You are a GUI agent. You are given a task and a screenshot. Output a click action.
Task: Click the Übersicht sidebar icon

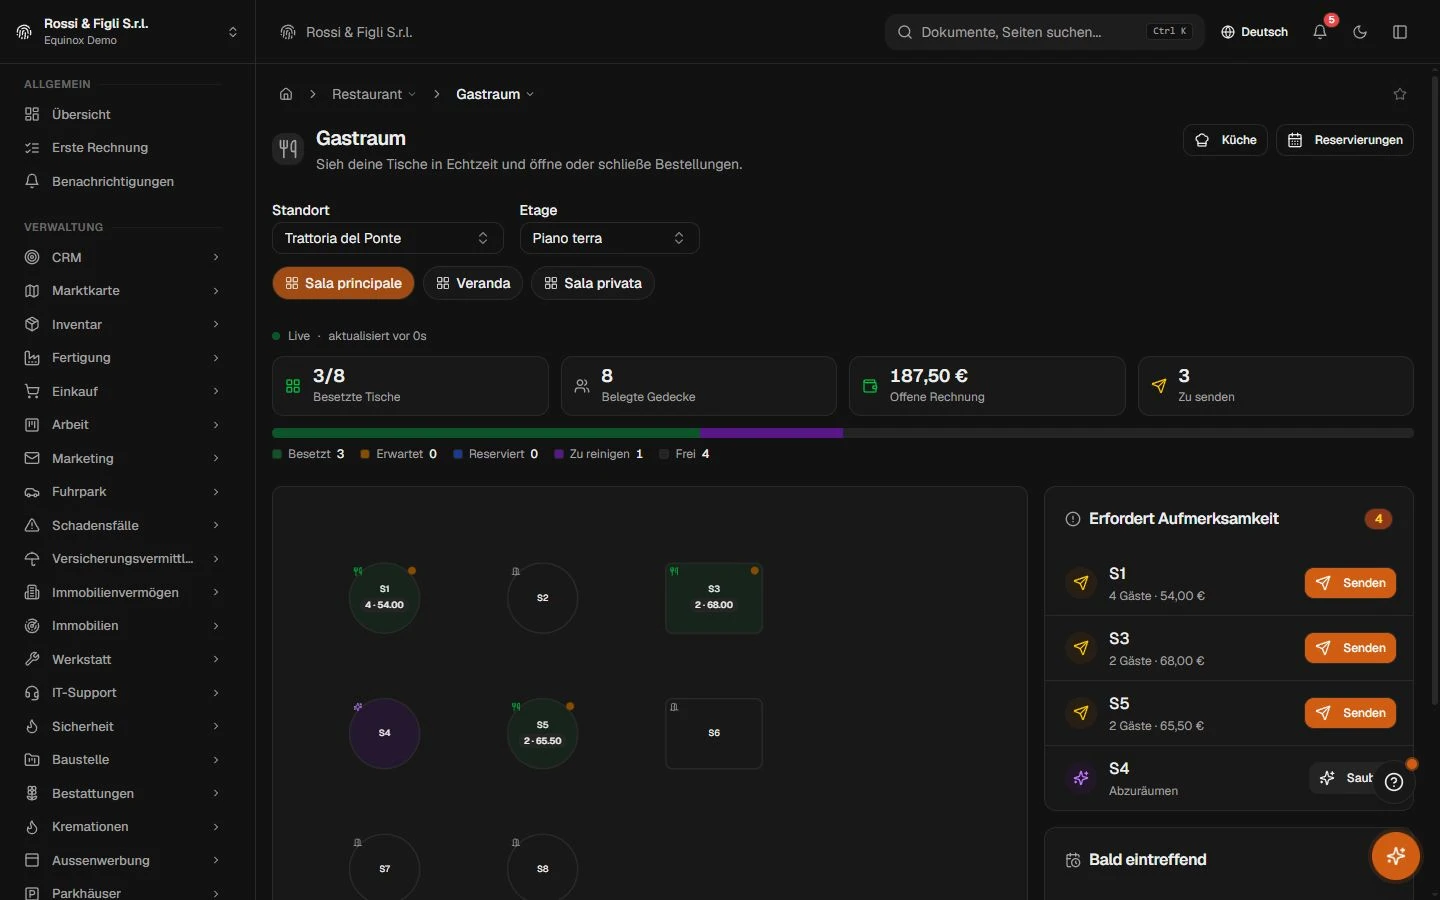(x=32, y=114)
